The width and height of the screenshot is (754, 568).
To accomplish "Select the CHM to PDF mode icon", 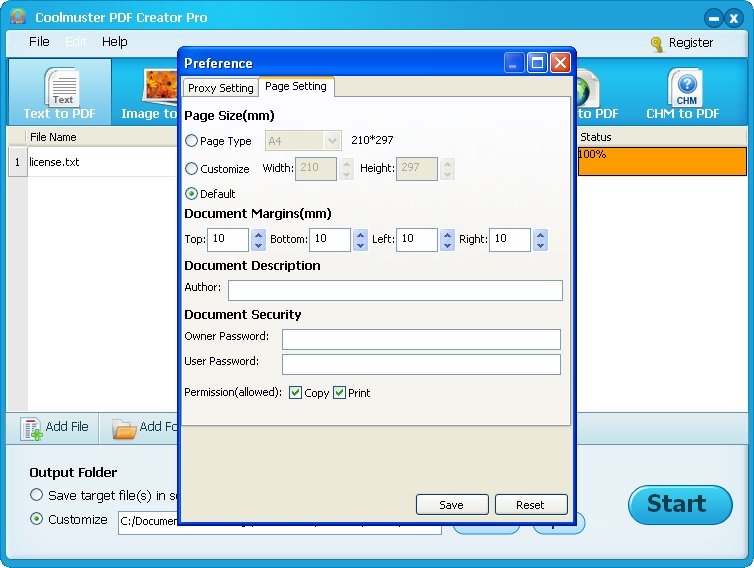I will pyautogui.click(x=685, y=88).
